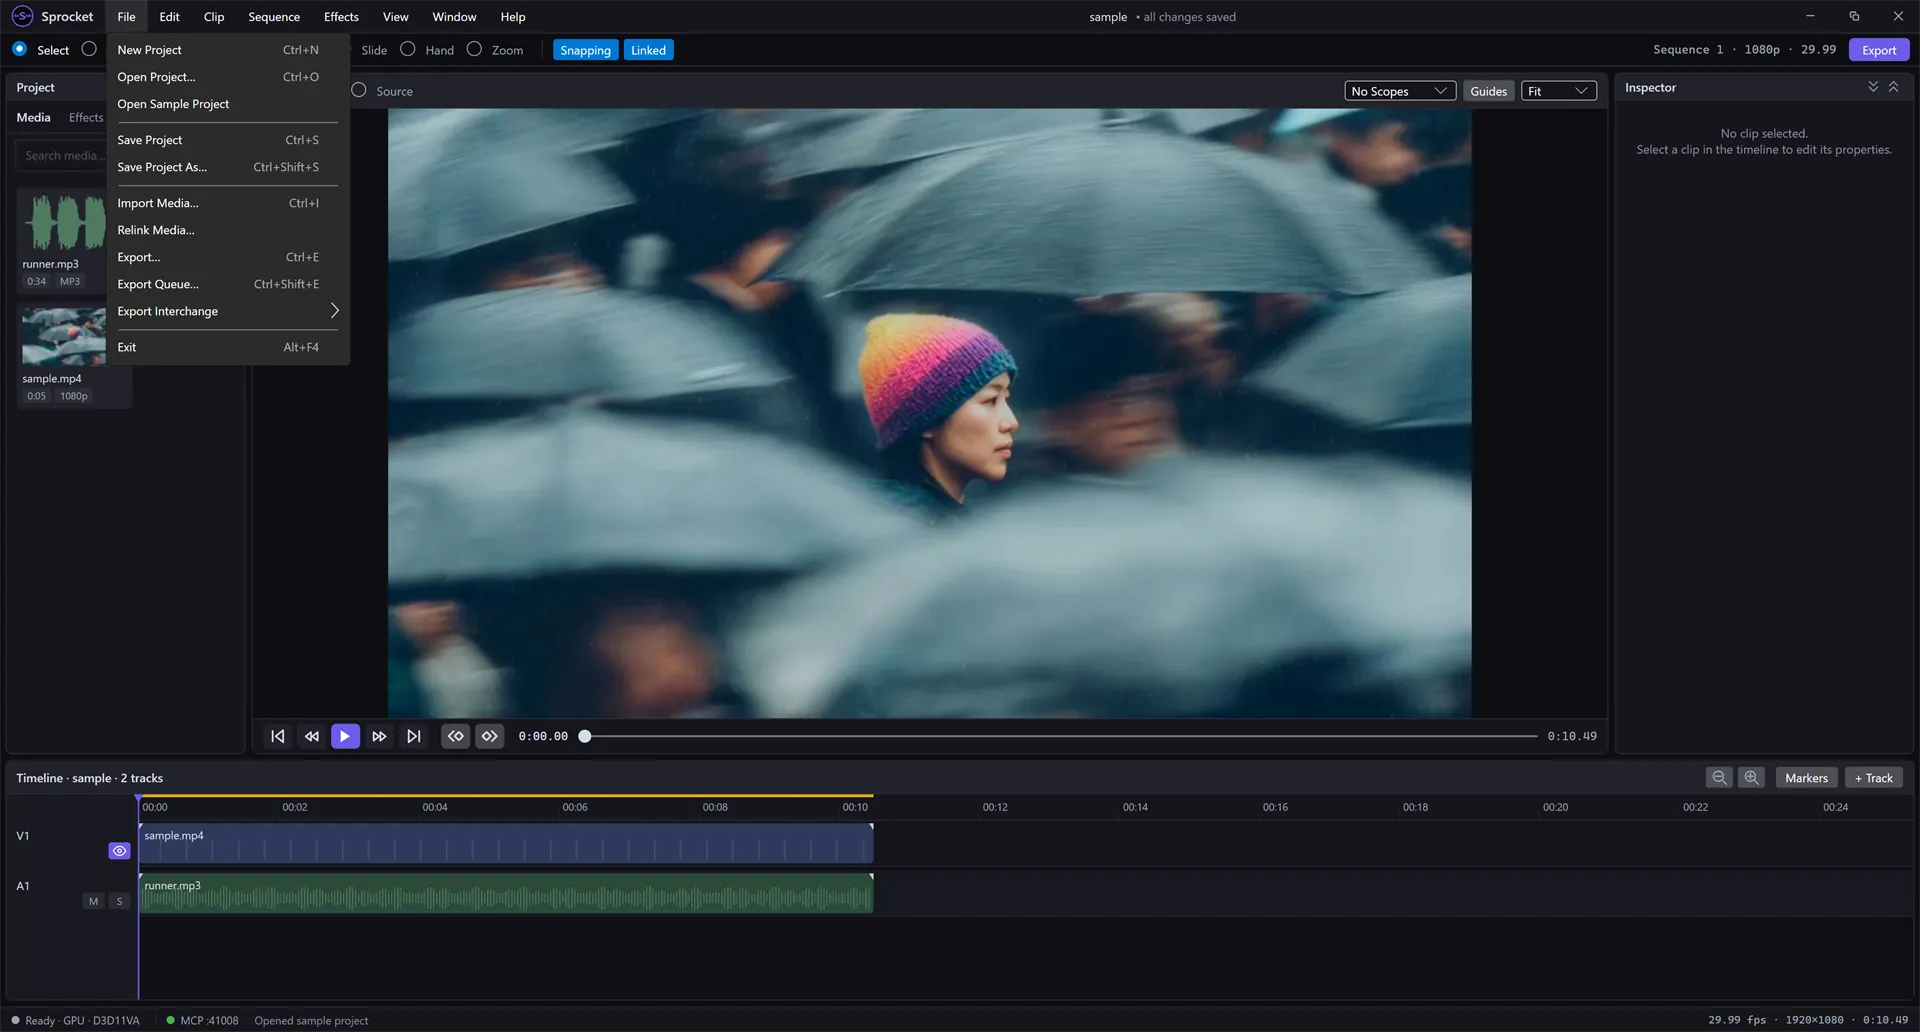Select the Zoom tool radio button
The image size is (1920, 1032).
click(474, 49)
